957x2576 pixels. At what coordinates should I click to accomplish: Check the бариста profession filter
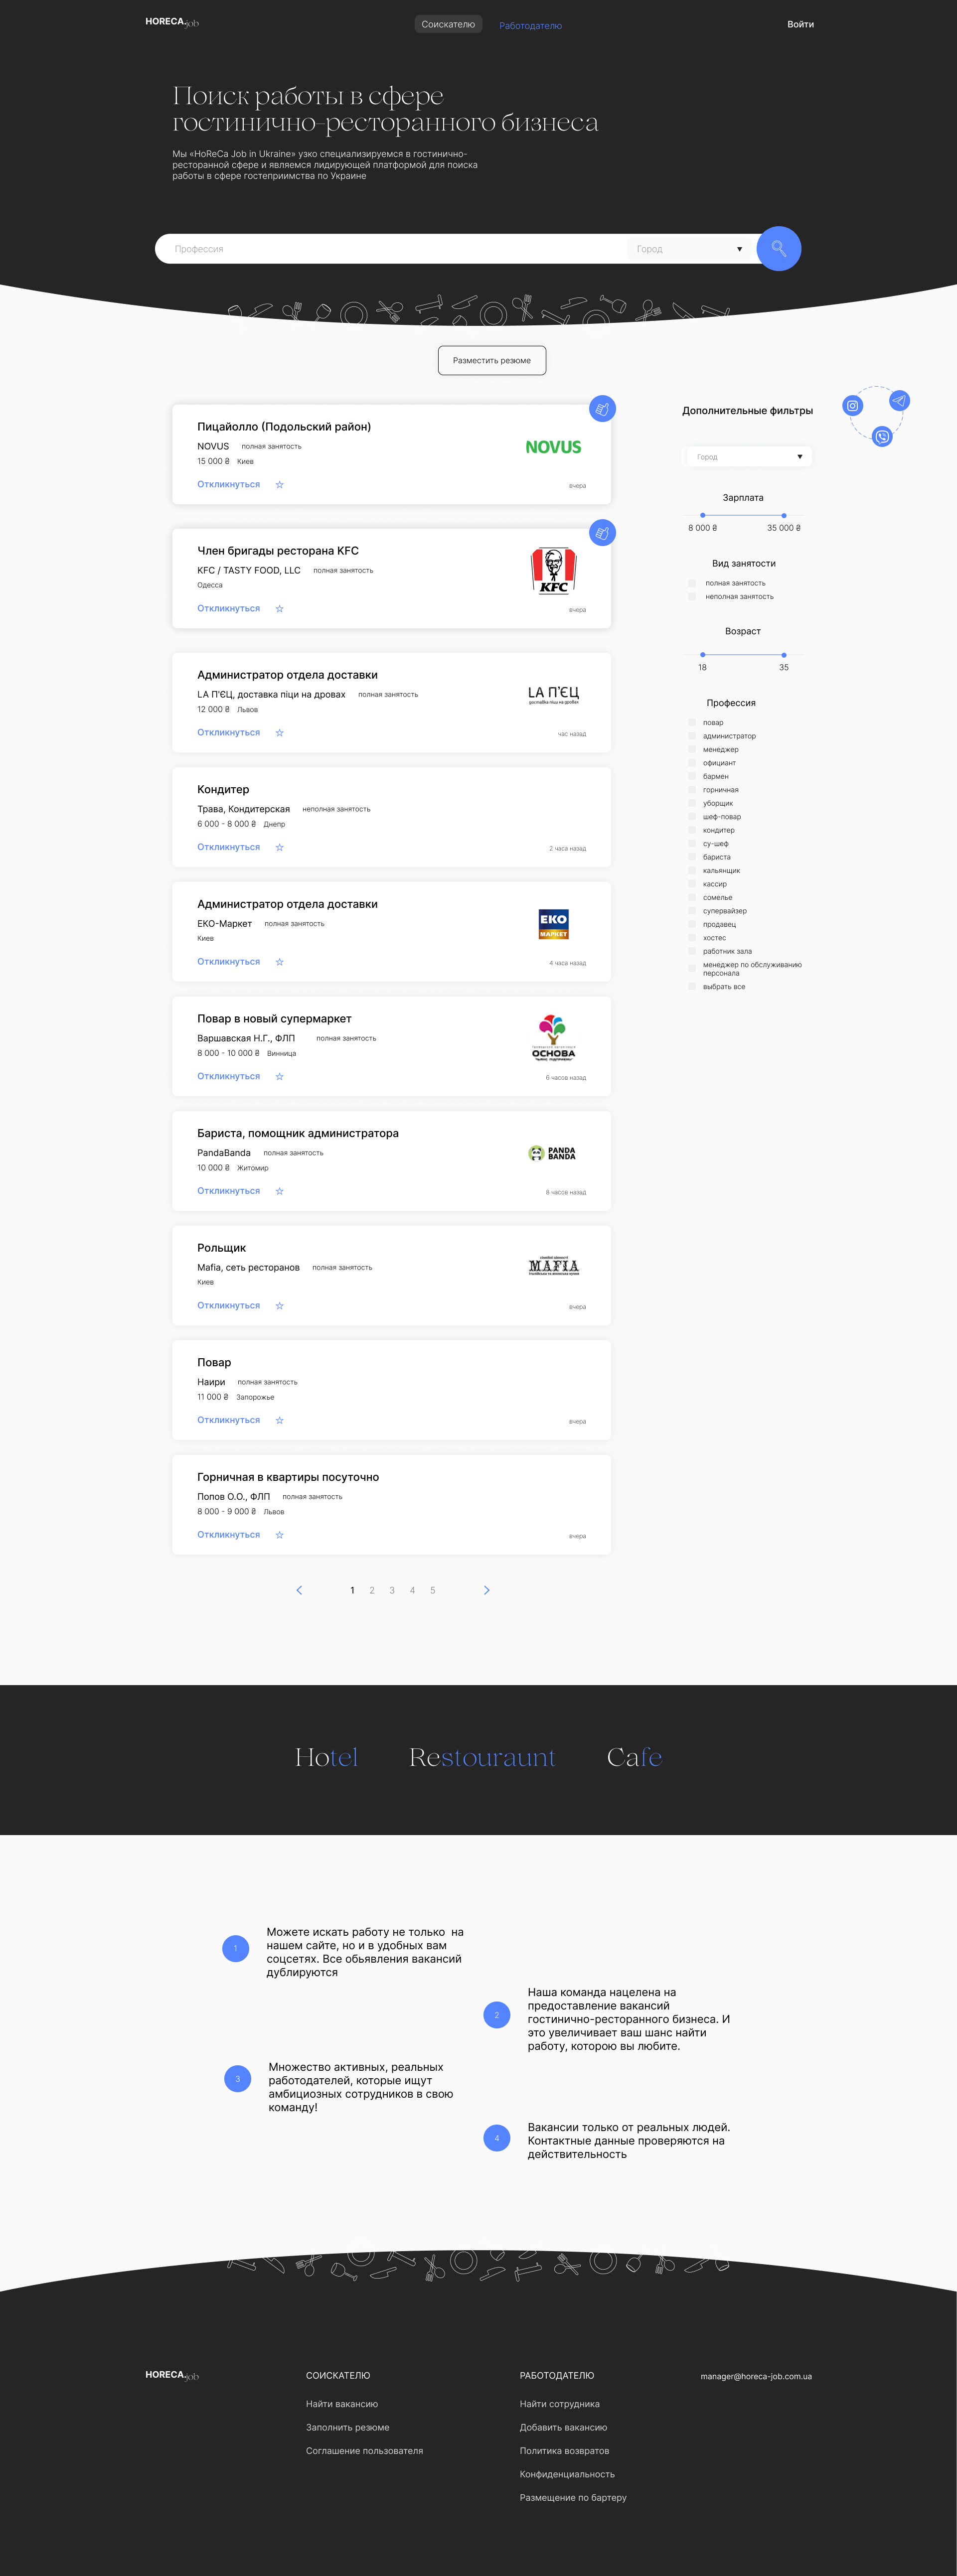(692, 857)
